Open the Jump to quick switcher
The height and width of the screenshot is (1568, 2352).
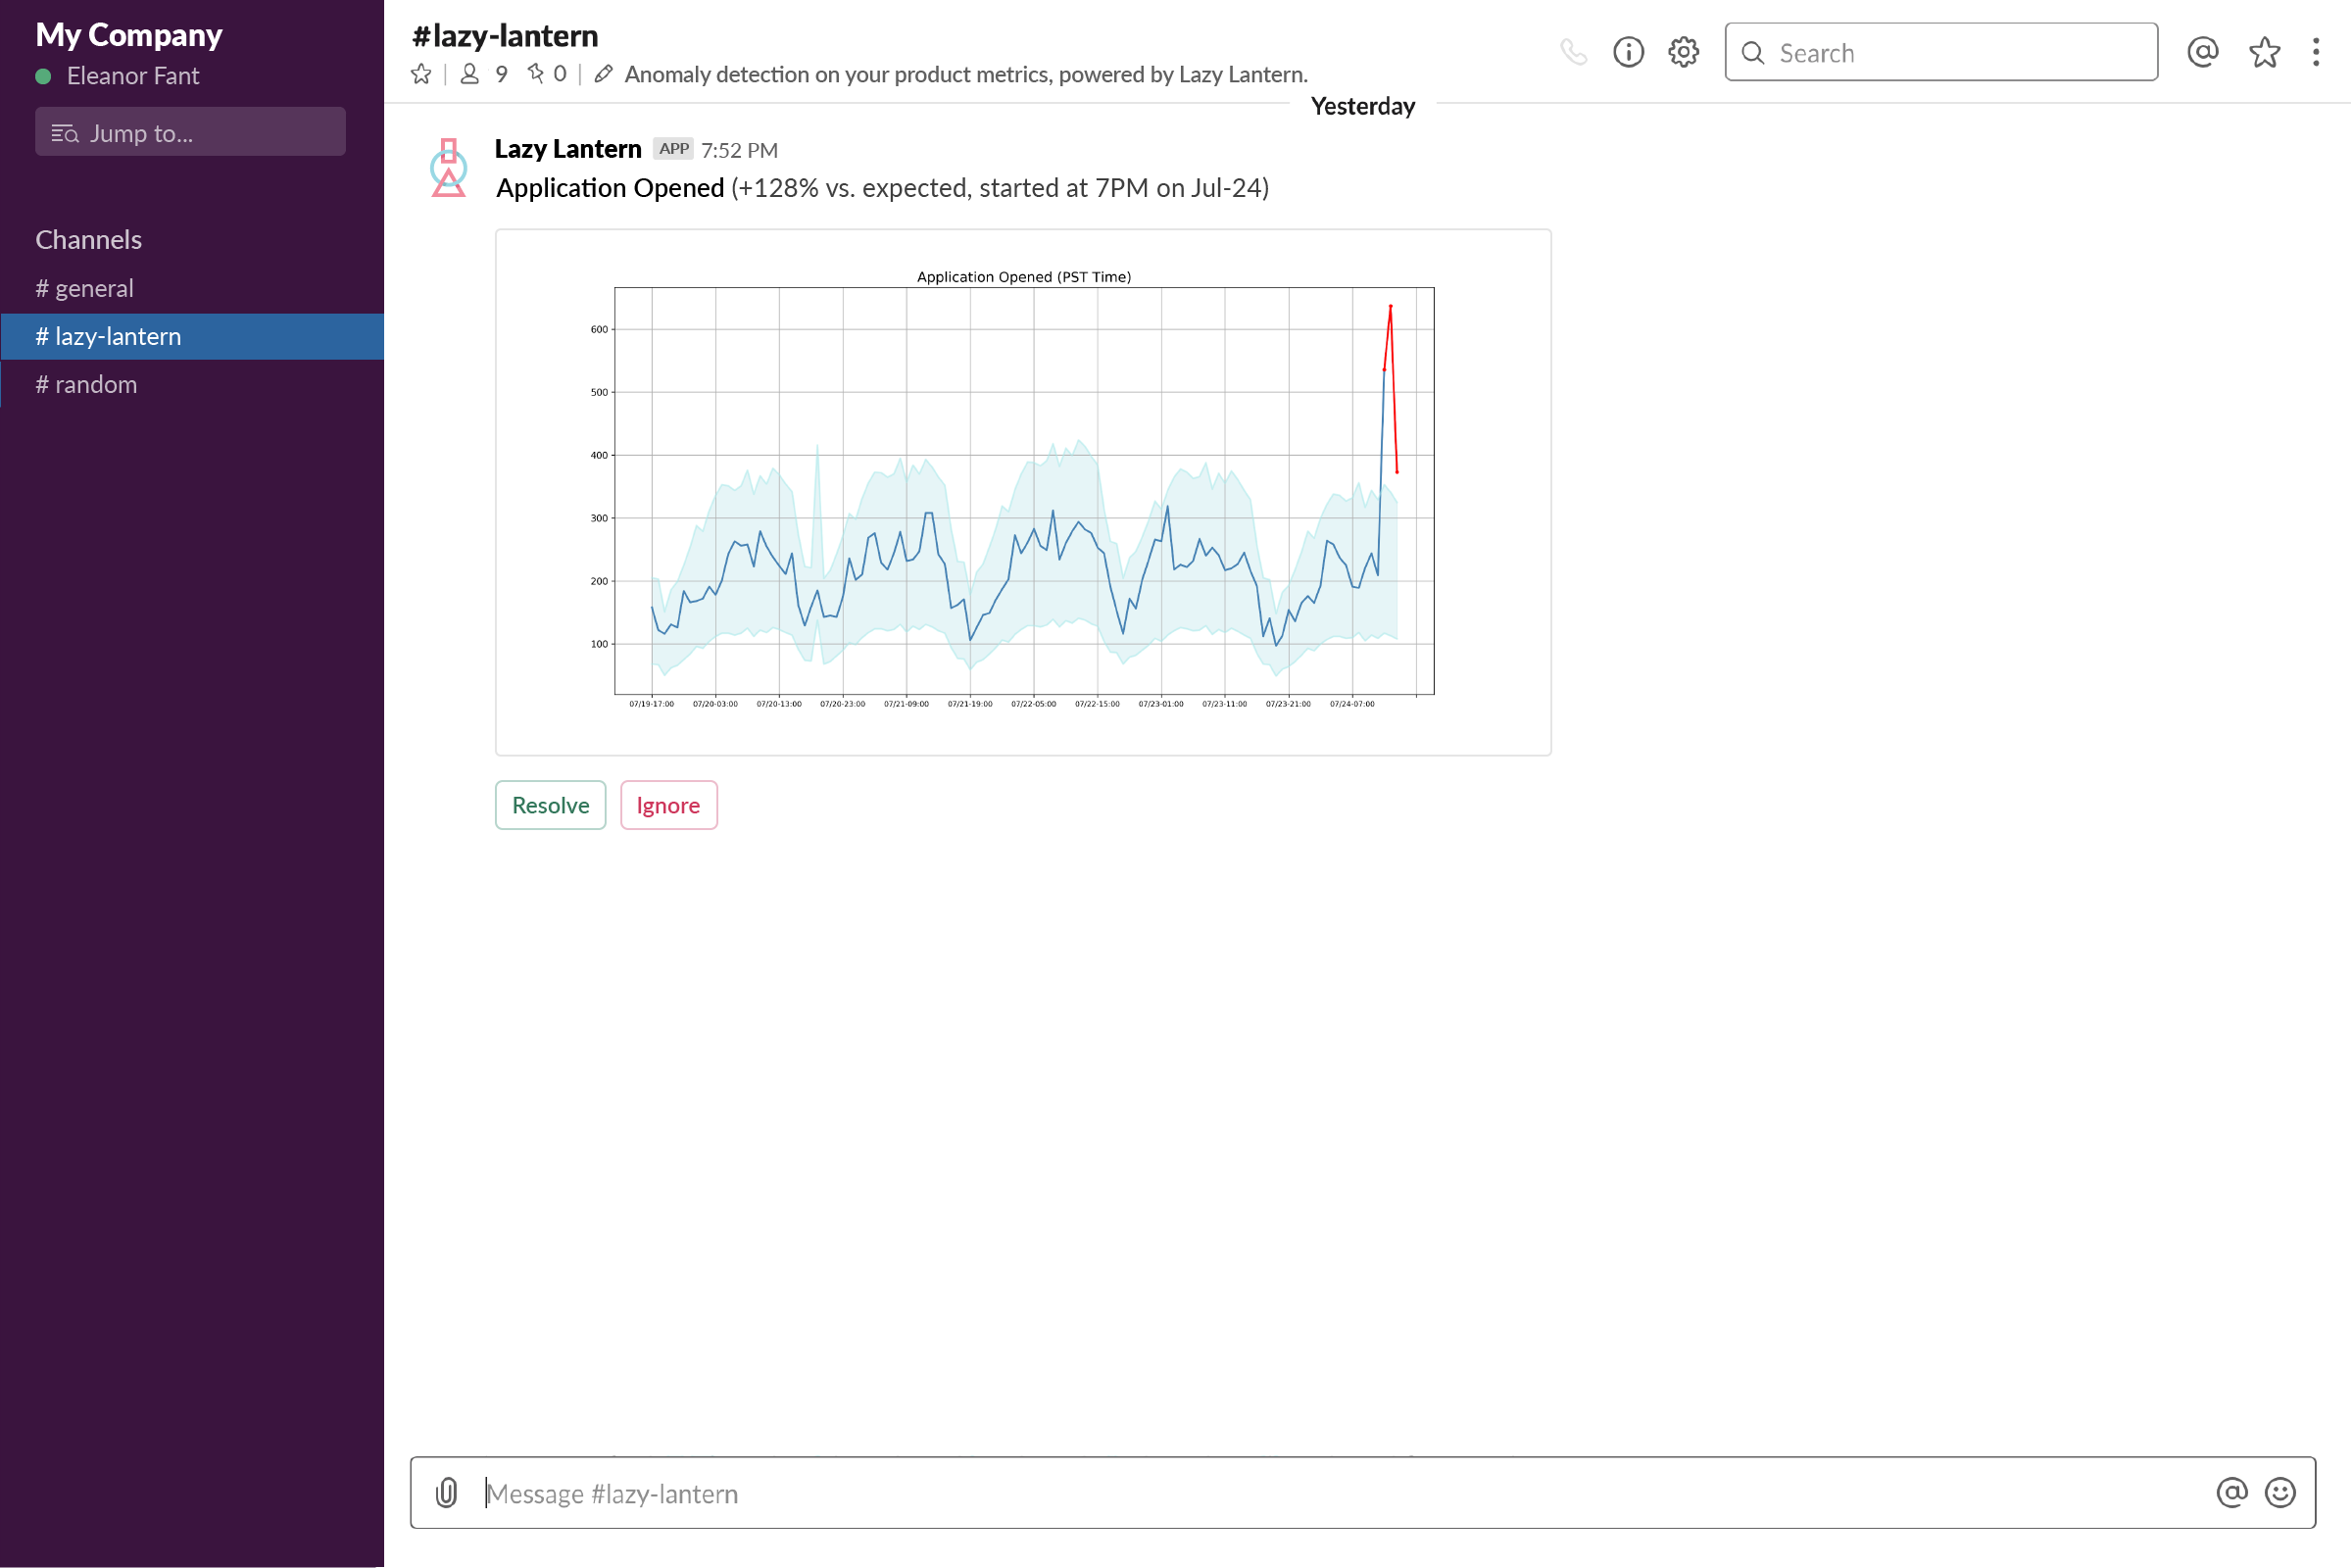pyautogui.click(x=190, y=131)
